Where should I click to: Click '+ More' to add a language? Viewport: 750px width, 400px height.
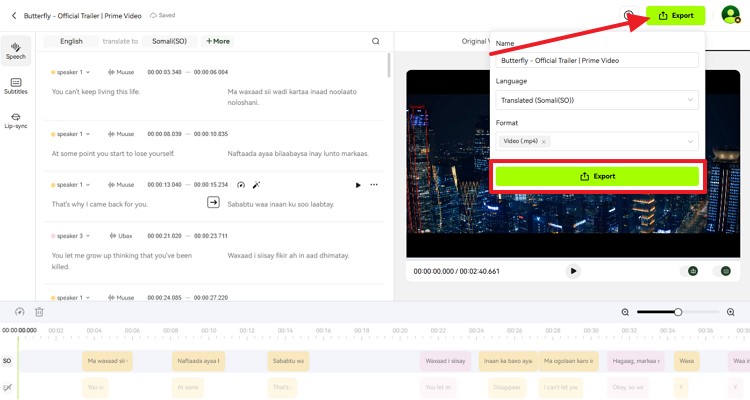[x=218, y=41]
